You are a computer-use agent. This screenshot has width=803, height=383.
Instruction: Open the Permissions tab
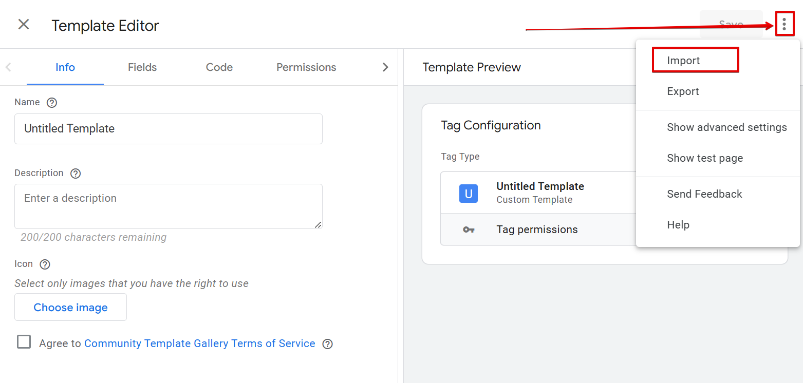306,67
